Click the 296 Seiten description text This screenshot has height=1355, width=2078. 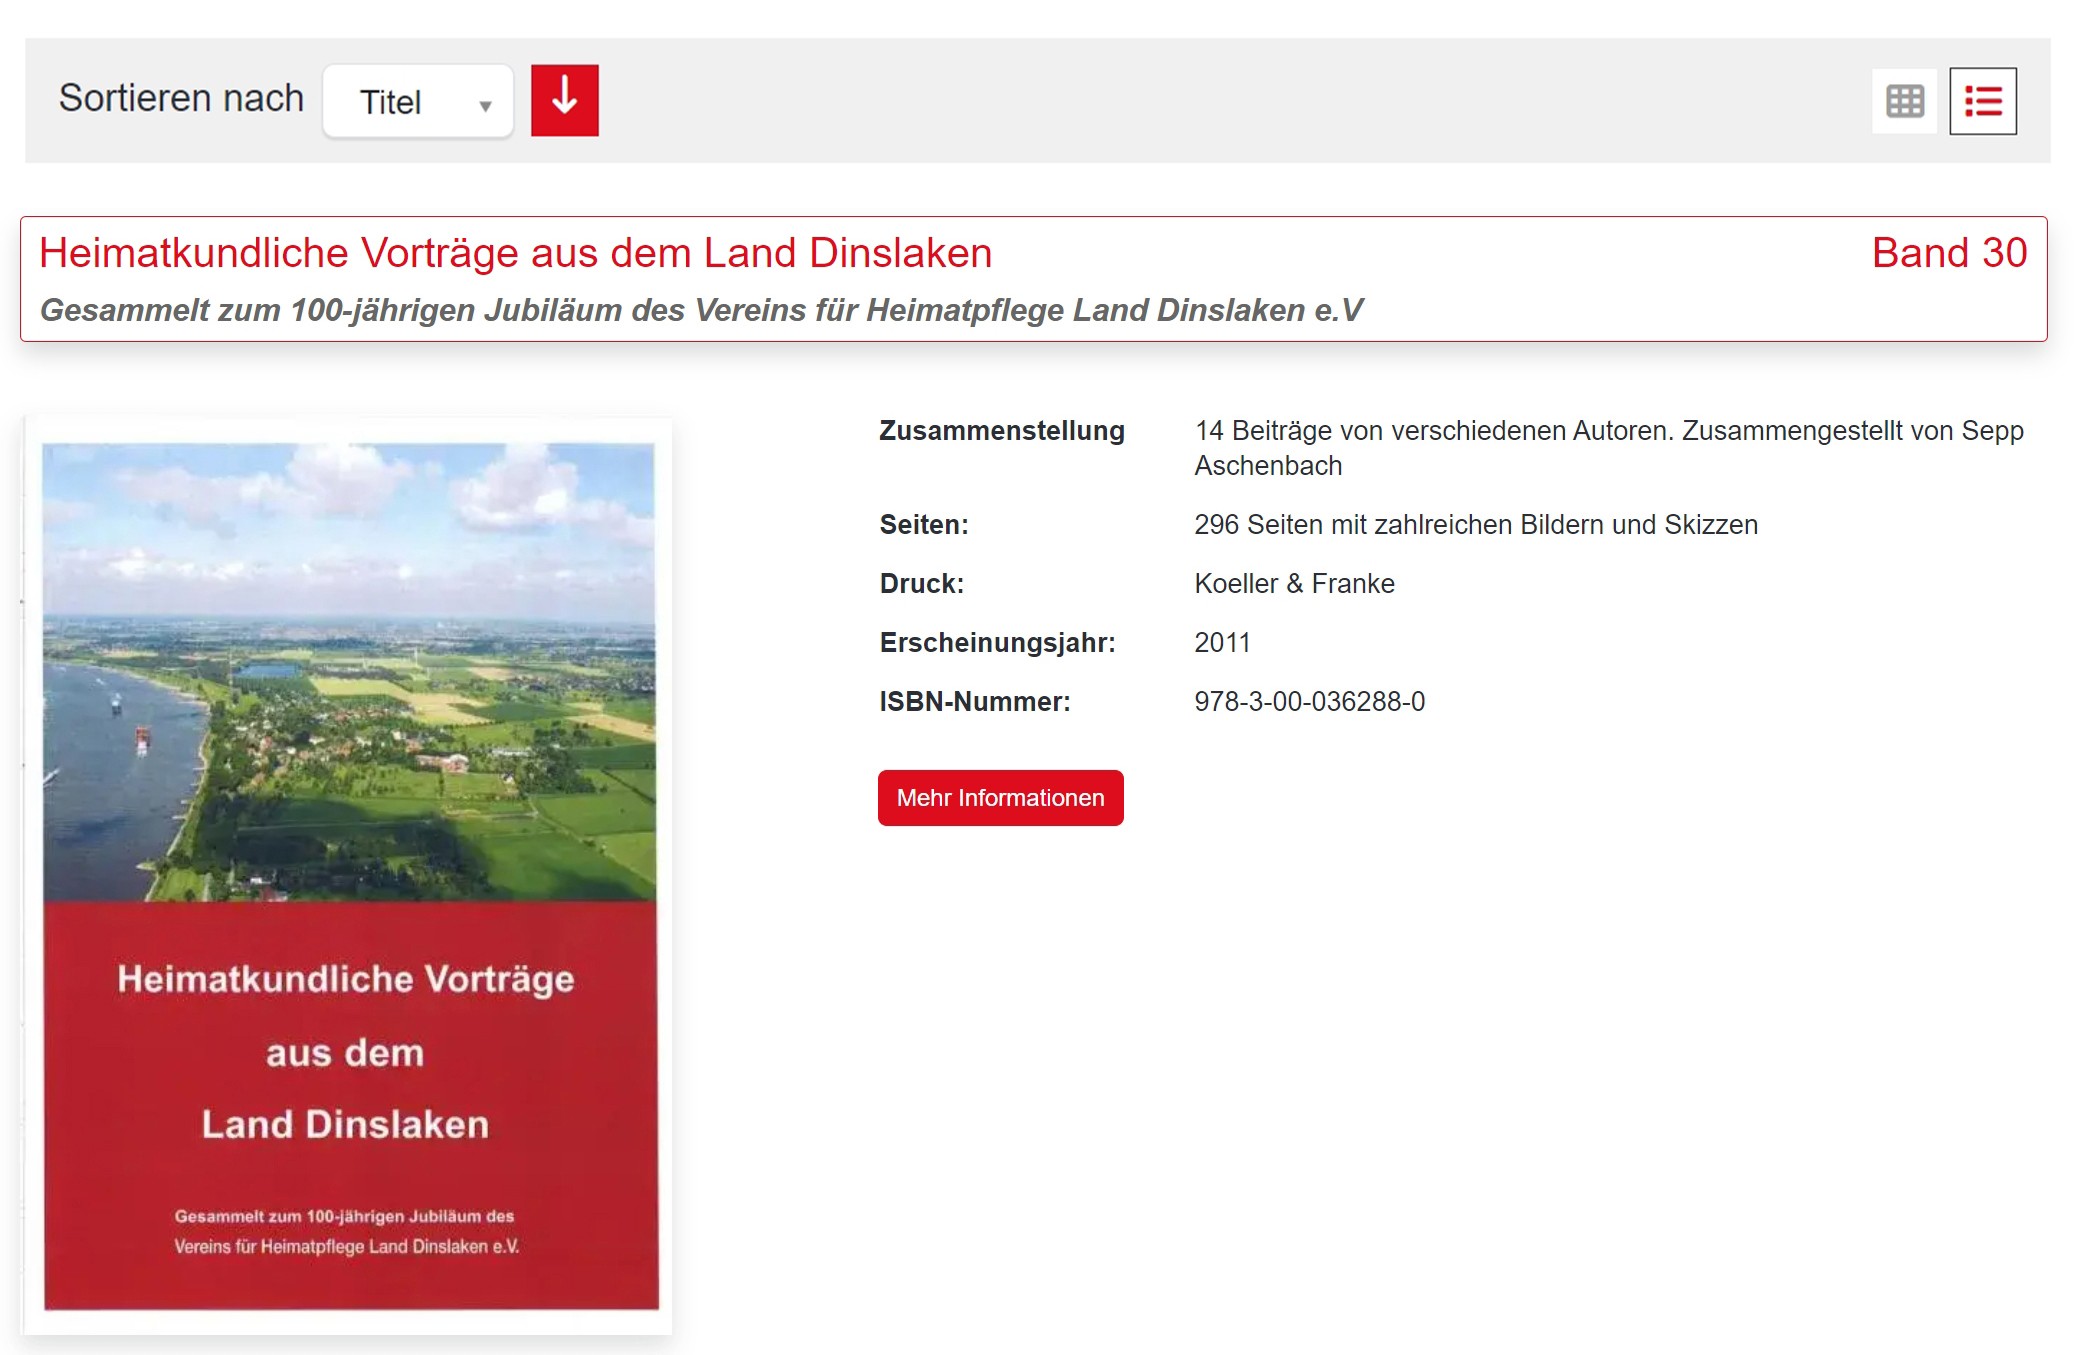pyautogui.click(x=1475, y=525)
